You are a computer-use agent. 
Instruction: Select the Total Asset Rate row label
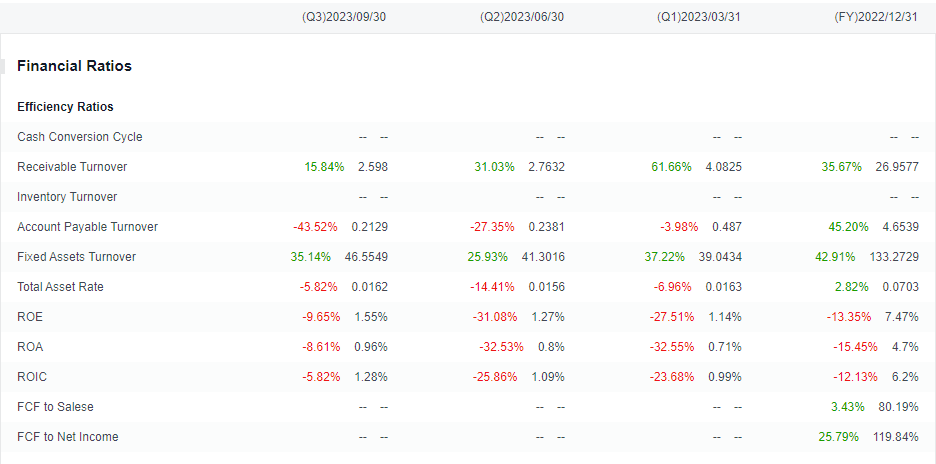[60, 287]
